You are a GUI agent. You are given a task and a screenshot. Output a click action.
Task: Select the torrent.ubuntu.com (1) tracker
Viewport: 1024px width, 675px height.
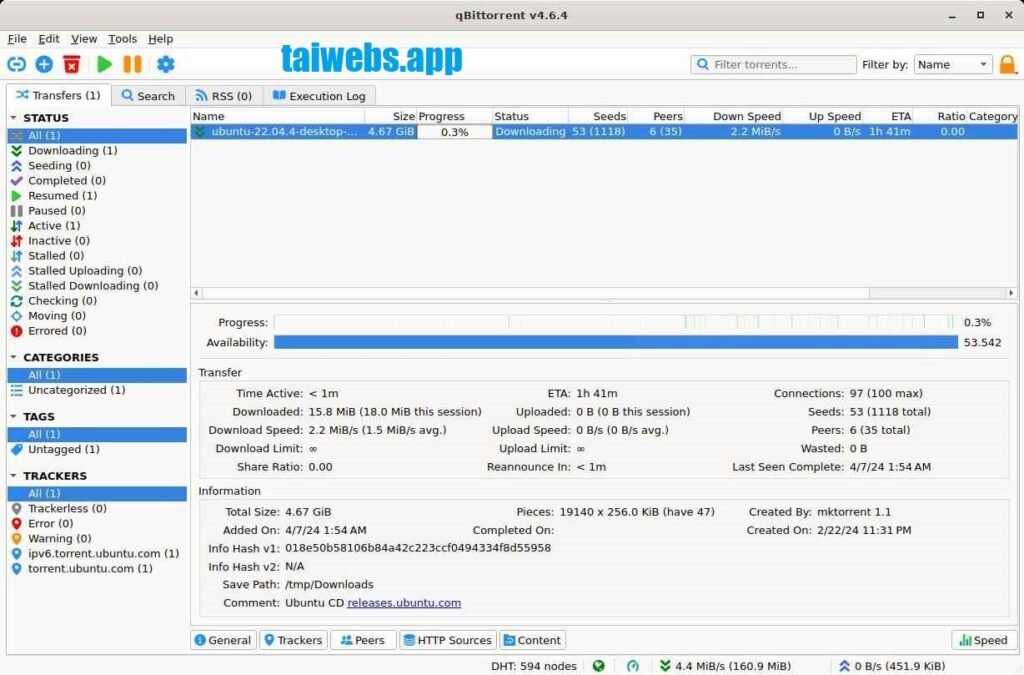97,568
